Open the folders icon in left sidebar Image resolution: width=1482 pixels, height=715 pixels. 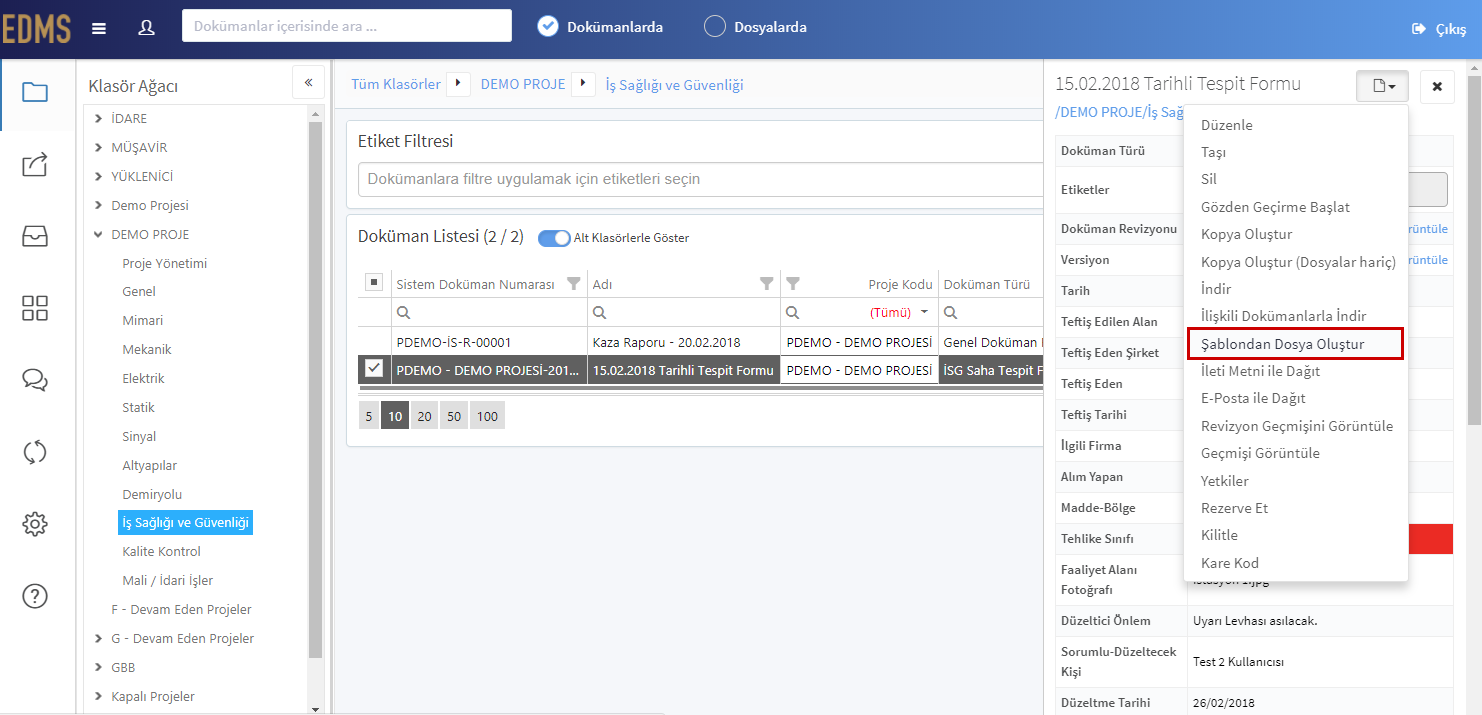[x=35, y=92]
